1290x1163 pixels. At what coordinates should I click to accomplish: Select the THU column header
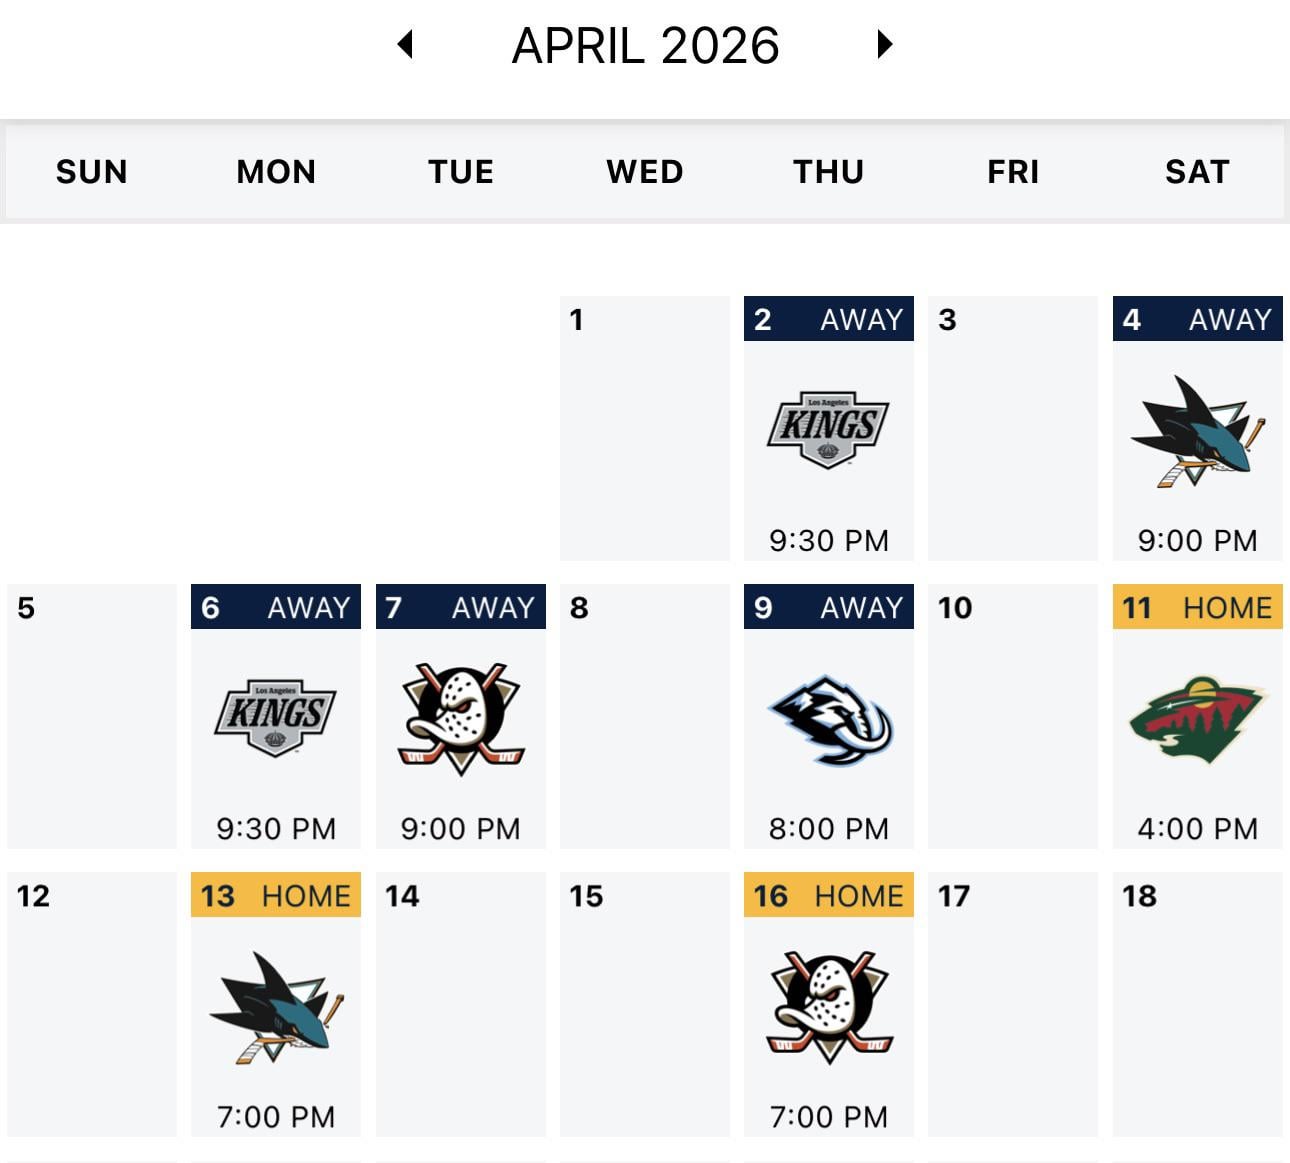(828, 172)
